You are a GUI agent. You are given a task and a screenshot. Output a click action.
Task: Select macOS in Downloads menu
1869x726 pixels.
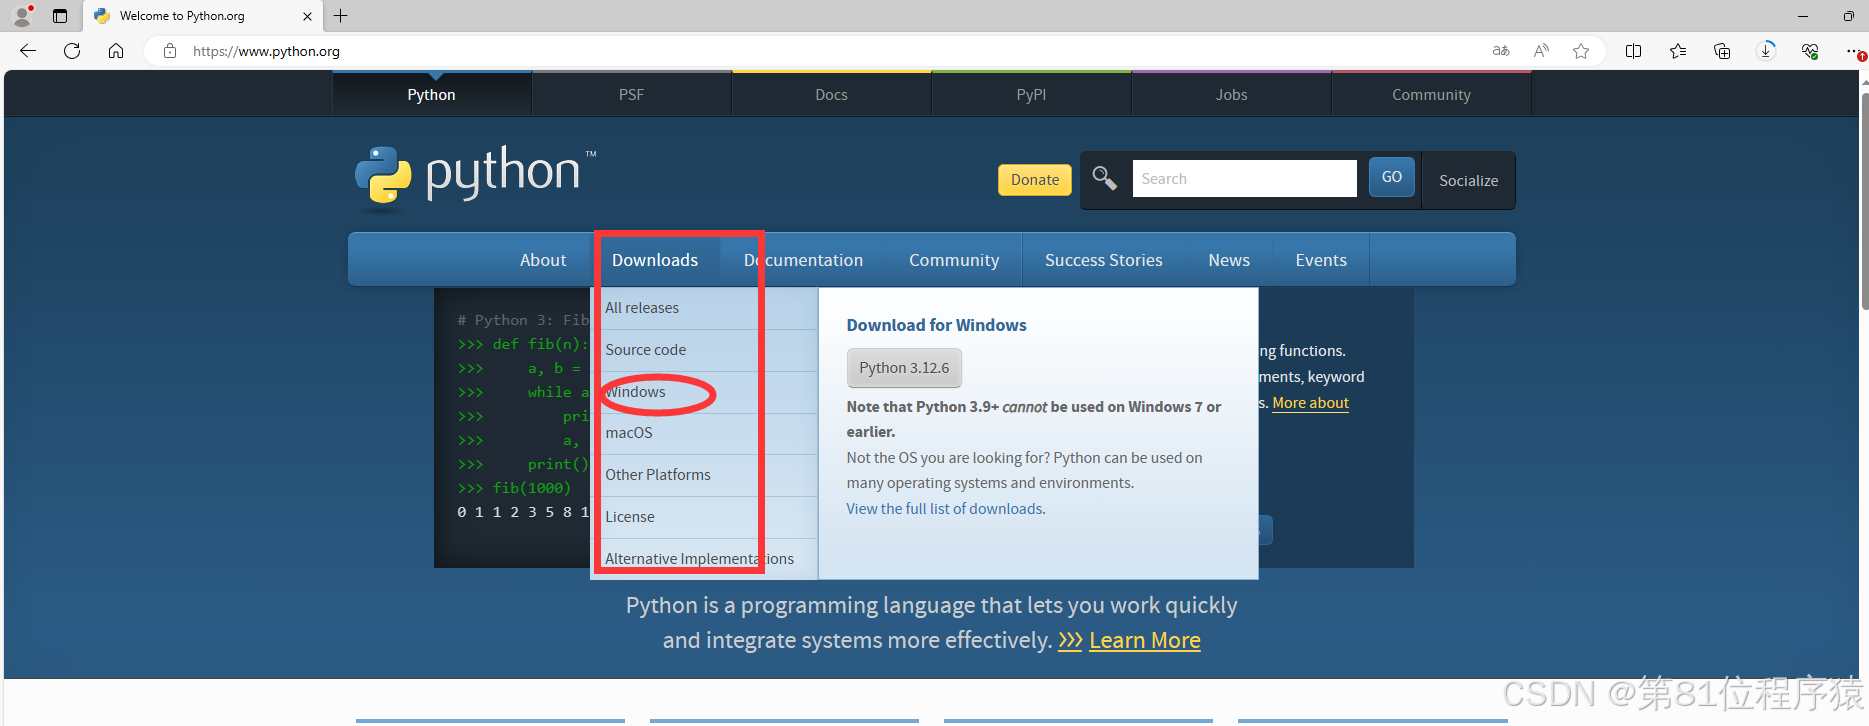tap(704, 433)
